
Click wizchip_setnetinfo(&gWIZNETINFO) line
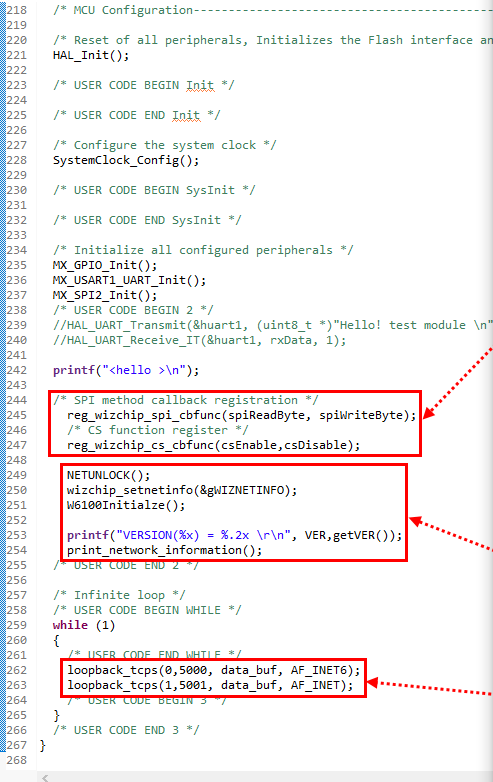[182, 490]
